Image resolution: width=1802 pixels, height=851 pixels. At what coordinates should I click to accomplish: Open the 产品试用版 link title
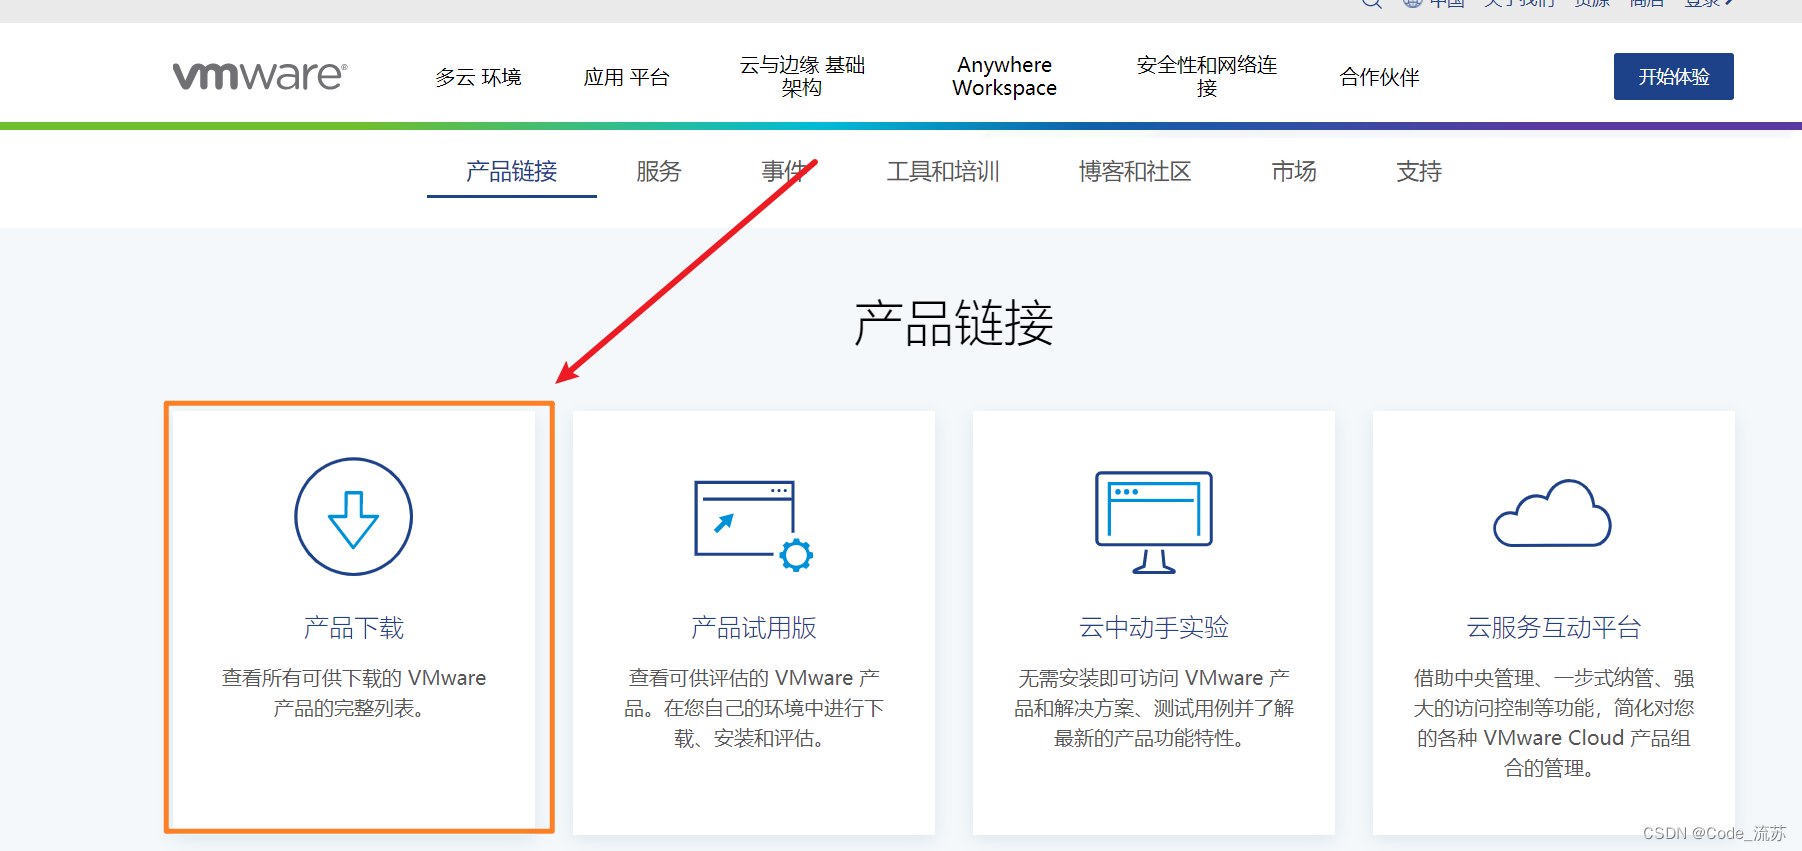click(x=753, y=628)
